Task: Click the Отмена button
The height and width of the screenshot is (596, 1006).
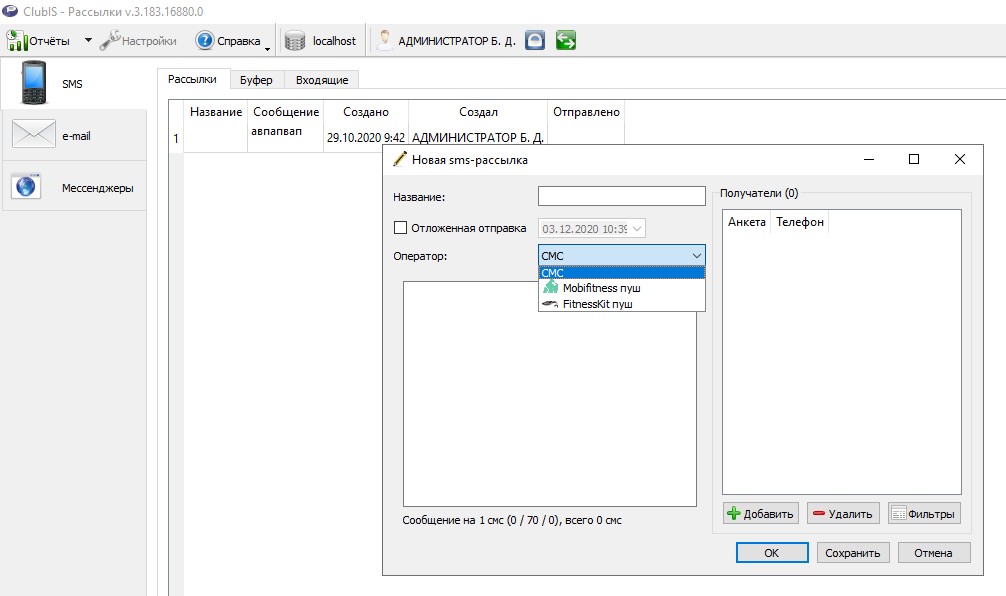Action: click(x=934, y=552)
